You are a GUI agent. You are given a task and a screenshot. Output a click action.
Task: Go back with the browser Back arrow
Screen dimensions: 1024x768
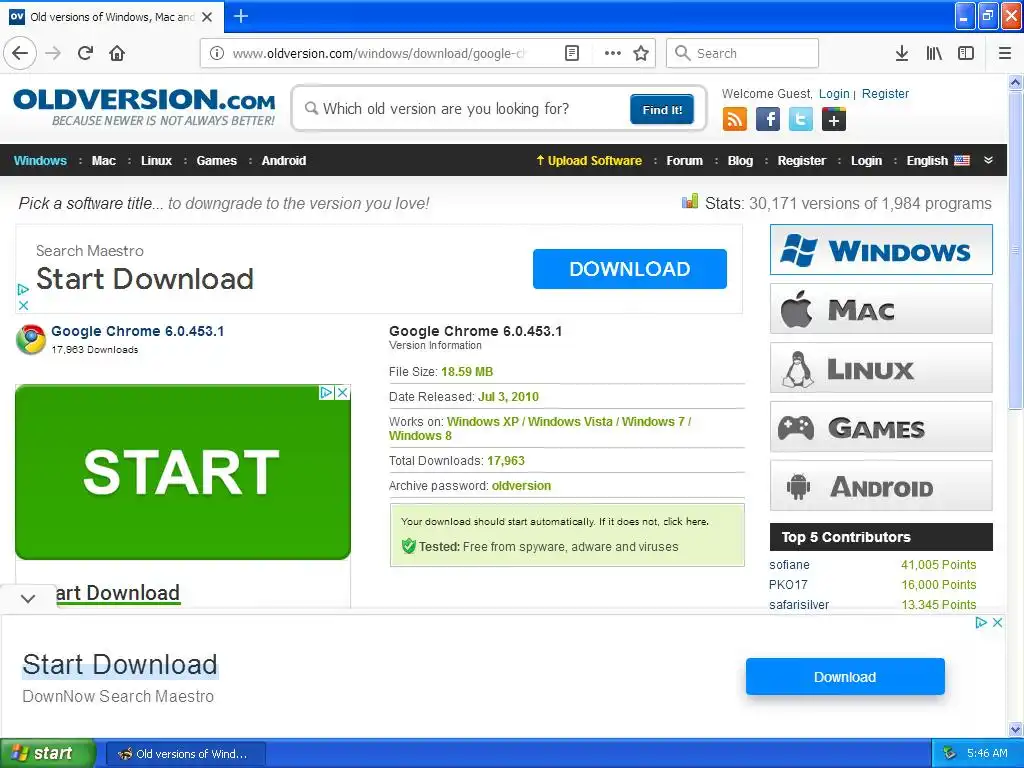point(20,53)
